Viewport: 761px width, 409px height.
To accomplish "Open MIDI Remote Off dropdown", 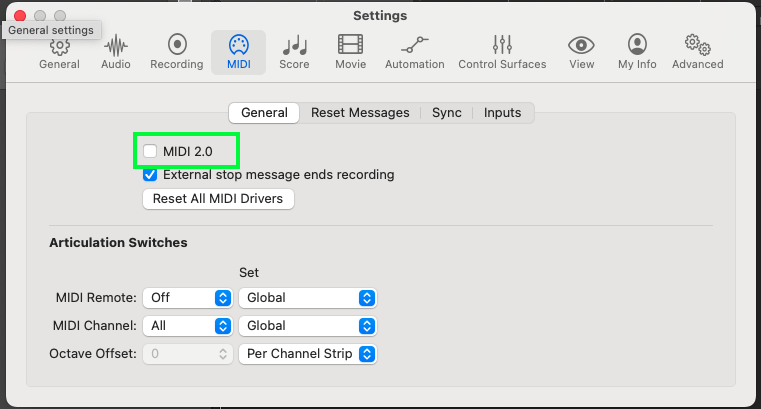I will tap(187, 298).
